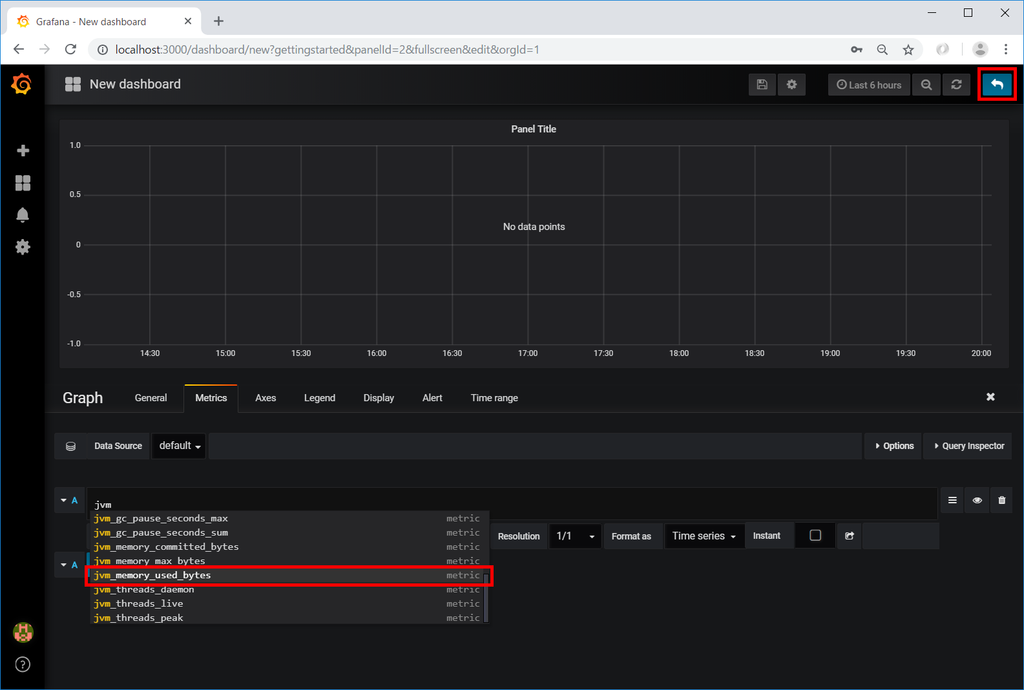Go back in browser history
The height and width of the screenshot is (690, 1024).
click(19, 50)
